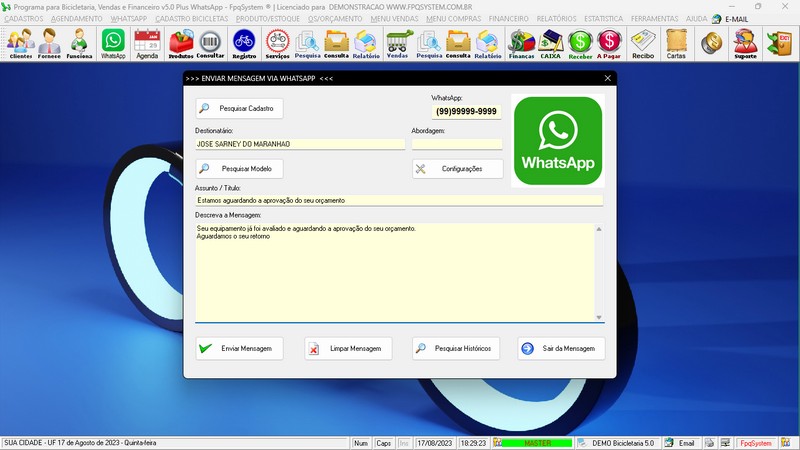Viewport: 800px width, 450px height.
Task: Open the Clientes toolbar icon
Action: click(20, 44)
